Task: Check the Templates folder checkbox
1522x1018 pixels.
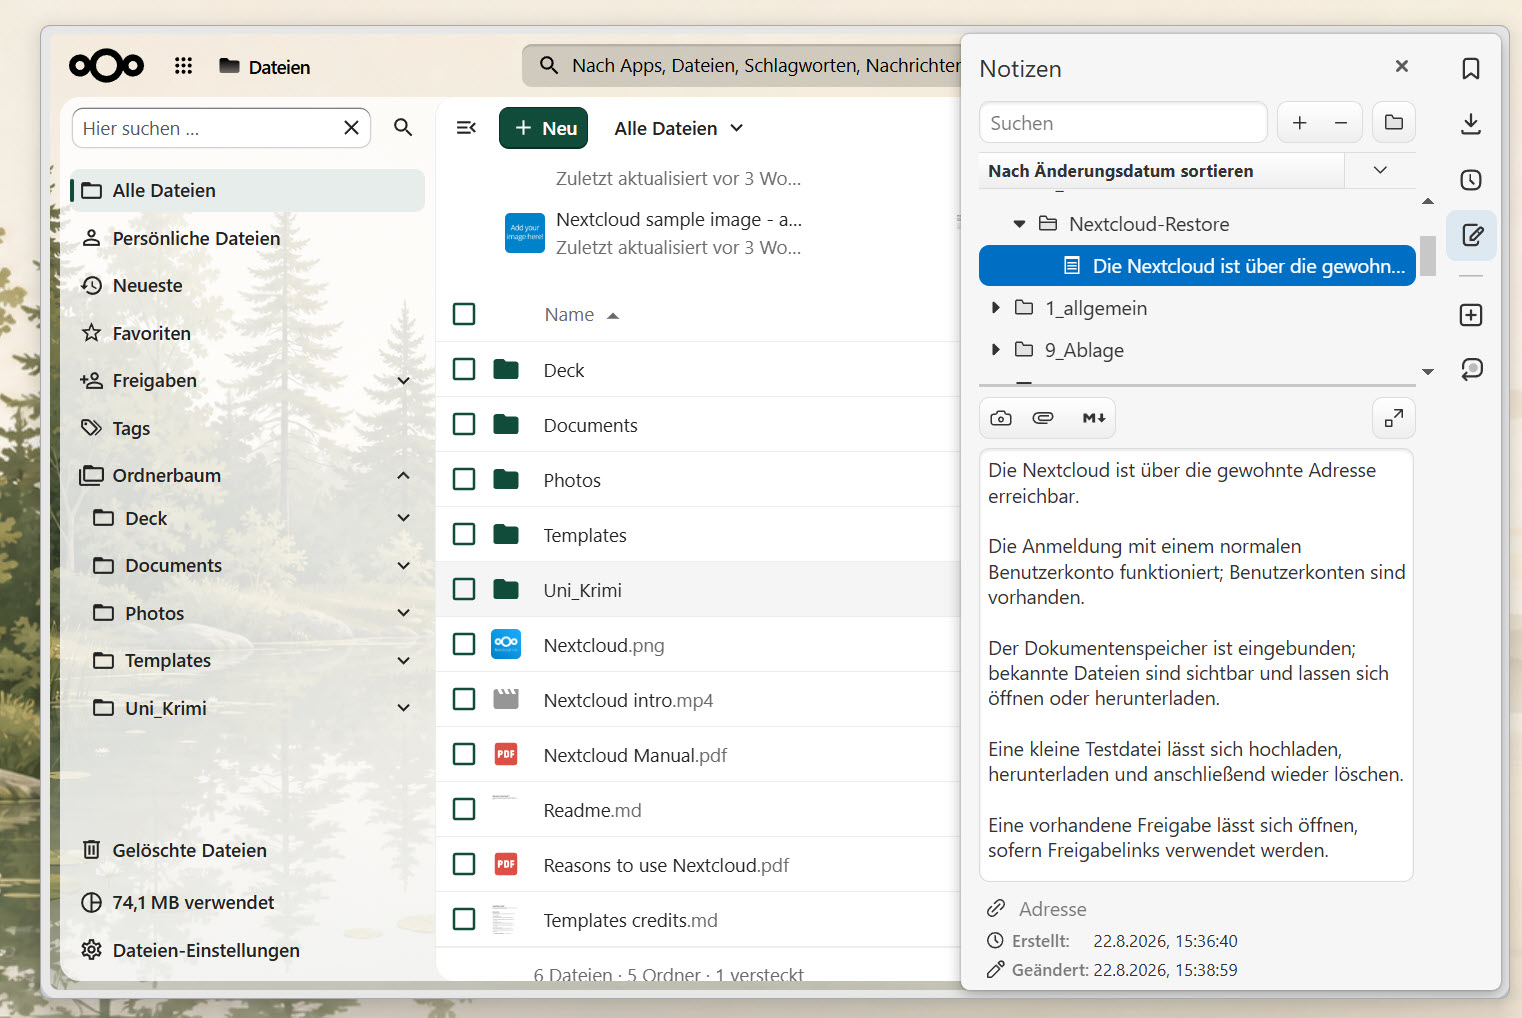Action: [464, 534]
